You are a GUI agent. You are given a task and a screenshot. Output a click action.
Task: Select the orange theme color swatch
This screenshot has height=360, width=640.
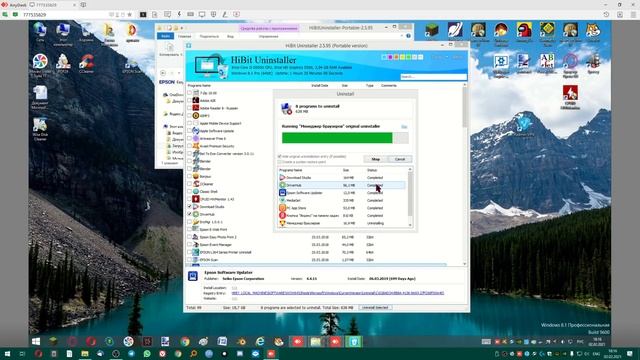[x=396, y=57]
